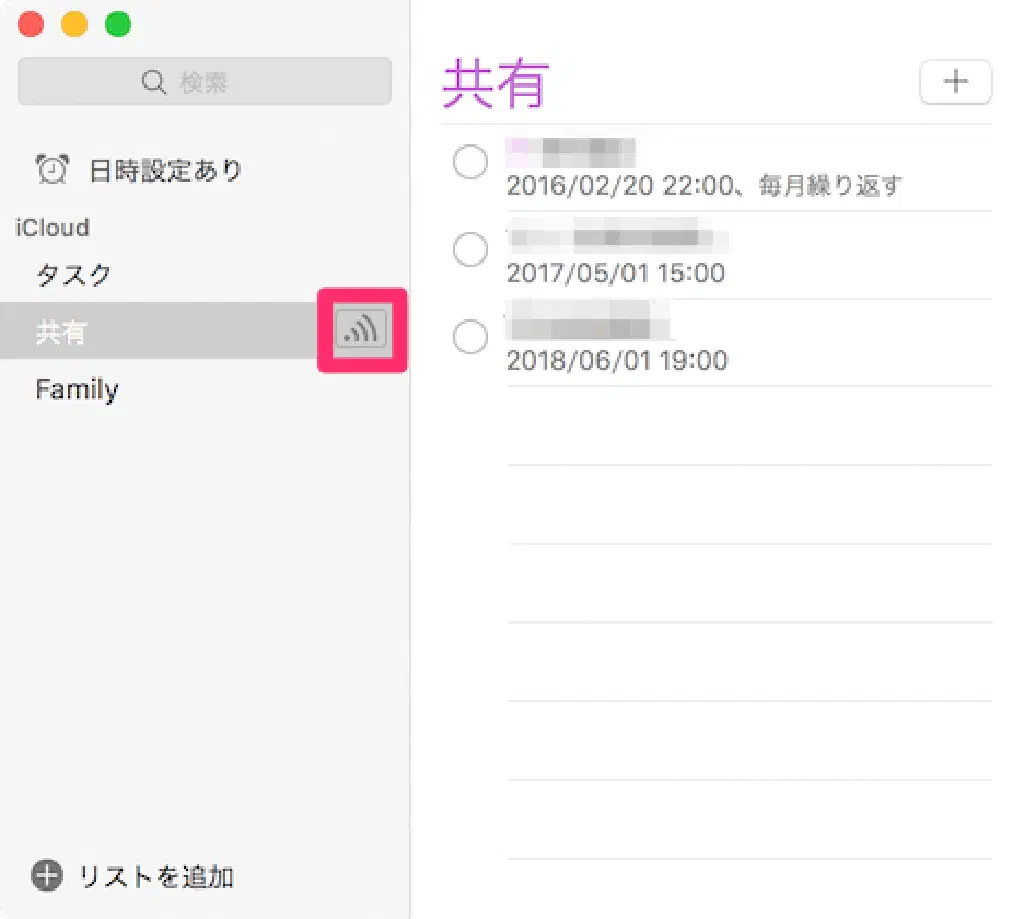Click the green full-screen window button
This screenshot has height=919, width=1024.
[x=118, y=24]
